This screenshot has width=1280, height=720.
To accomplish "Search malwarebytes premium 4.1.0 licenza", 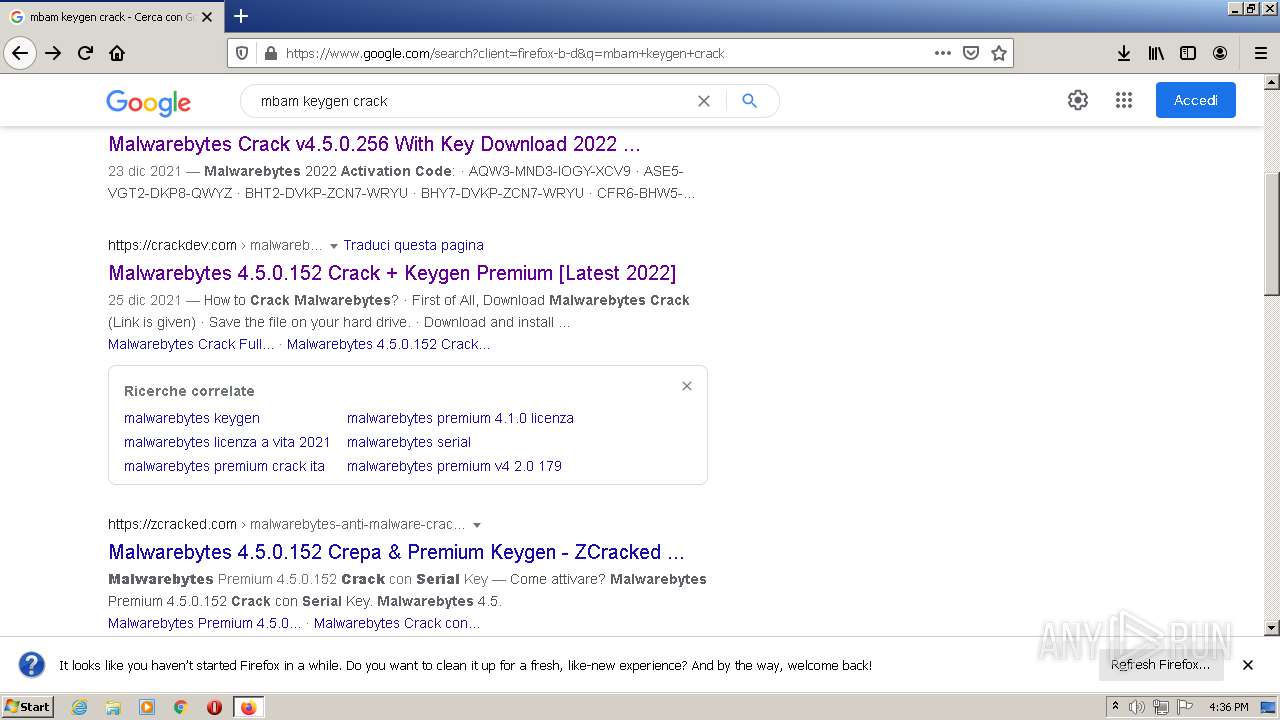I will pyautogui.click(x=460, y=418).
